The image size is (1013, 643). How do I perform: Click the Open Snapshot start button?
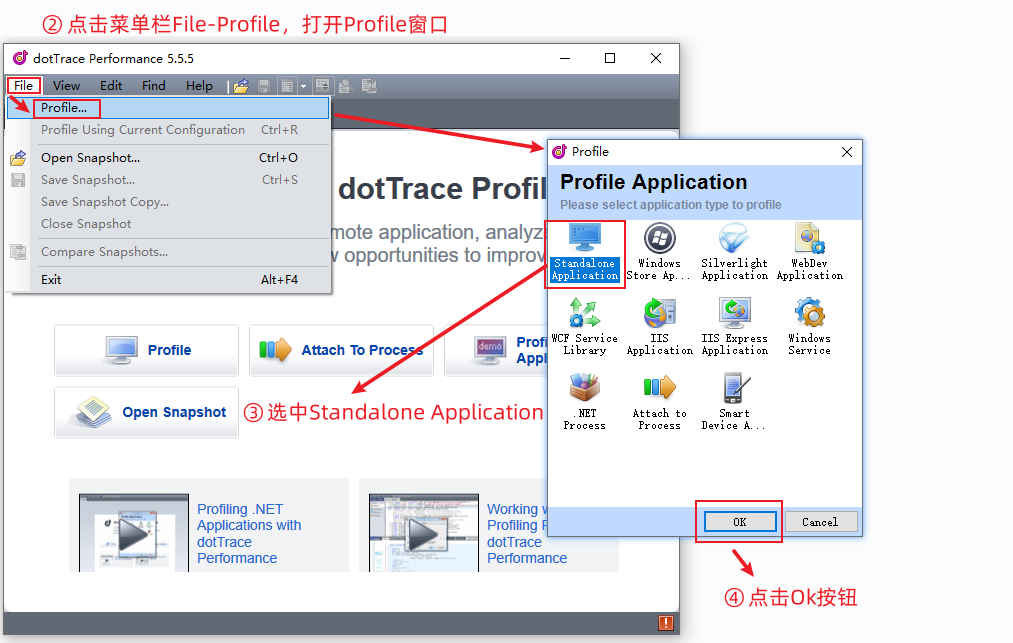pyautogui.click(x=147, y=412)
